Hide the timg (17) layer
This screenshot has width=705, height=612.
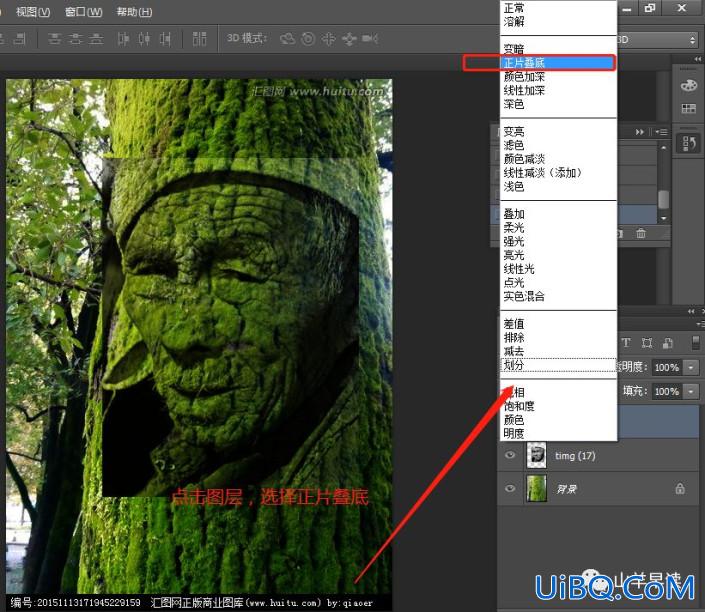(x=510, y=455)
